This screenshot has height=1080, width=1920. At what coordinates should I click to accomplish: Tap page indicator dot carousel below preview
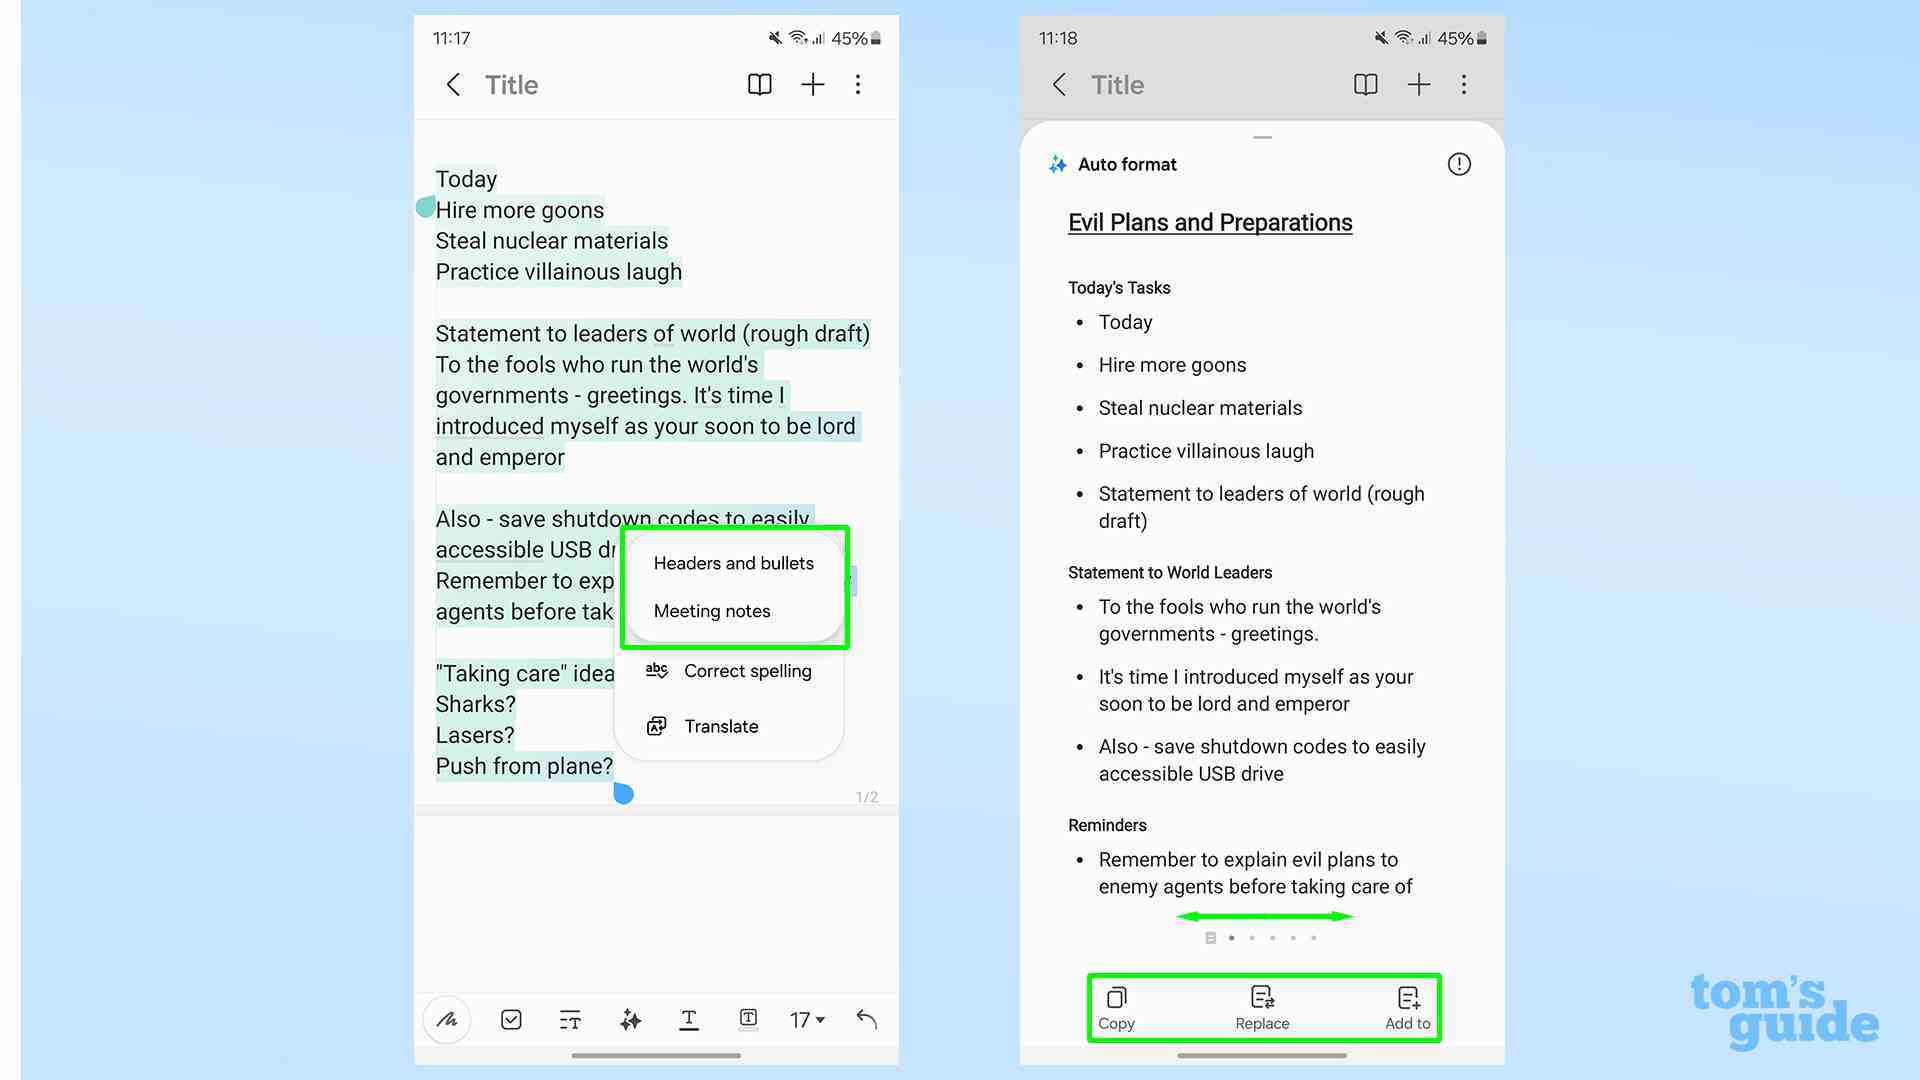[x=1261, y=938]
